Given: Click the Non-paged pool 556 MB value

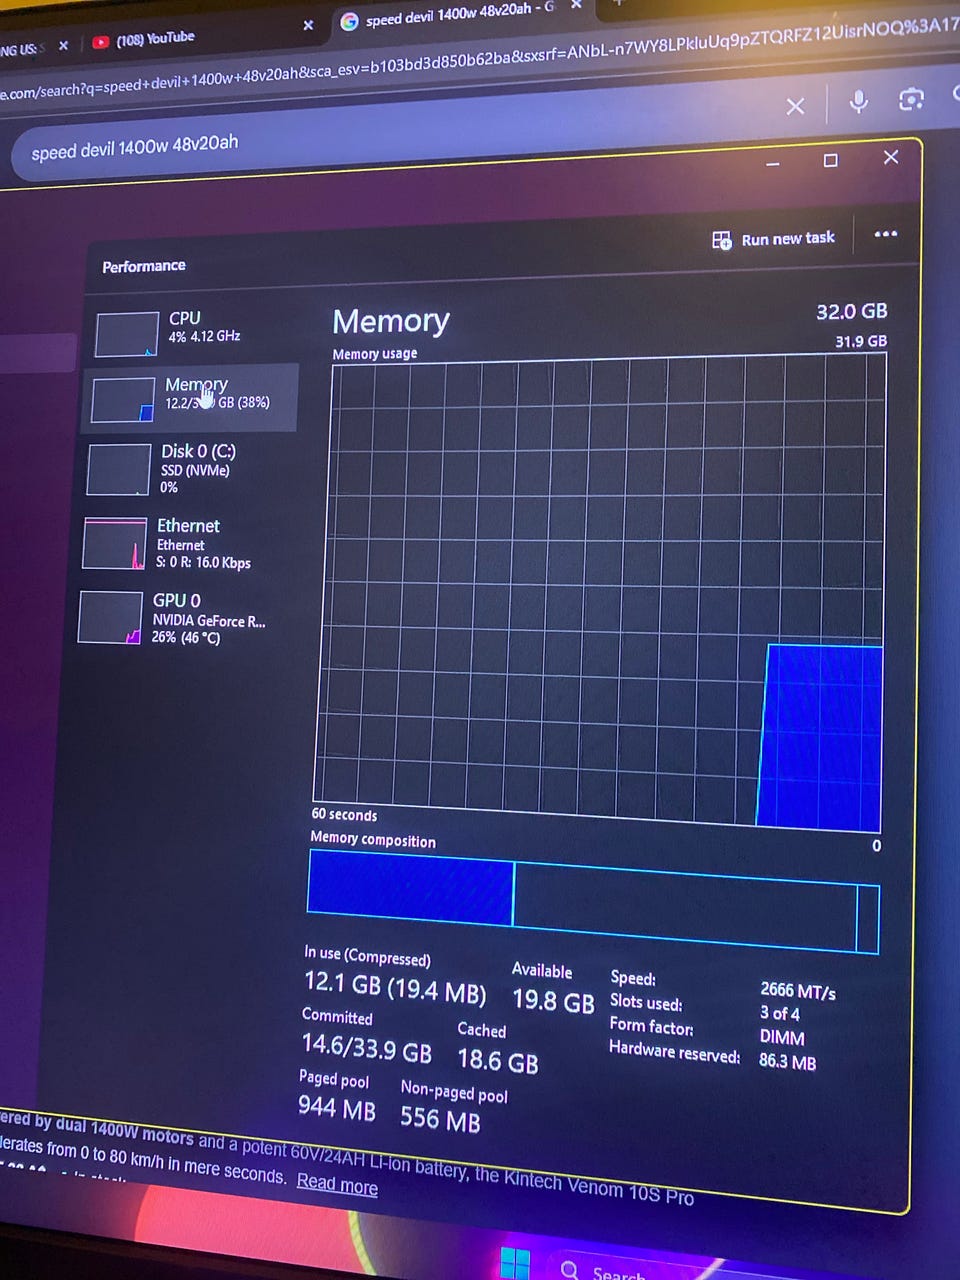Looking at the screenshot, I should pos(440,1118).
